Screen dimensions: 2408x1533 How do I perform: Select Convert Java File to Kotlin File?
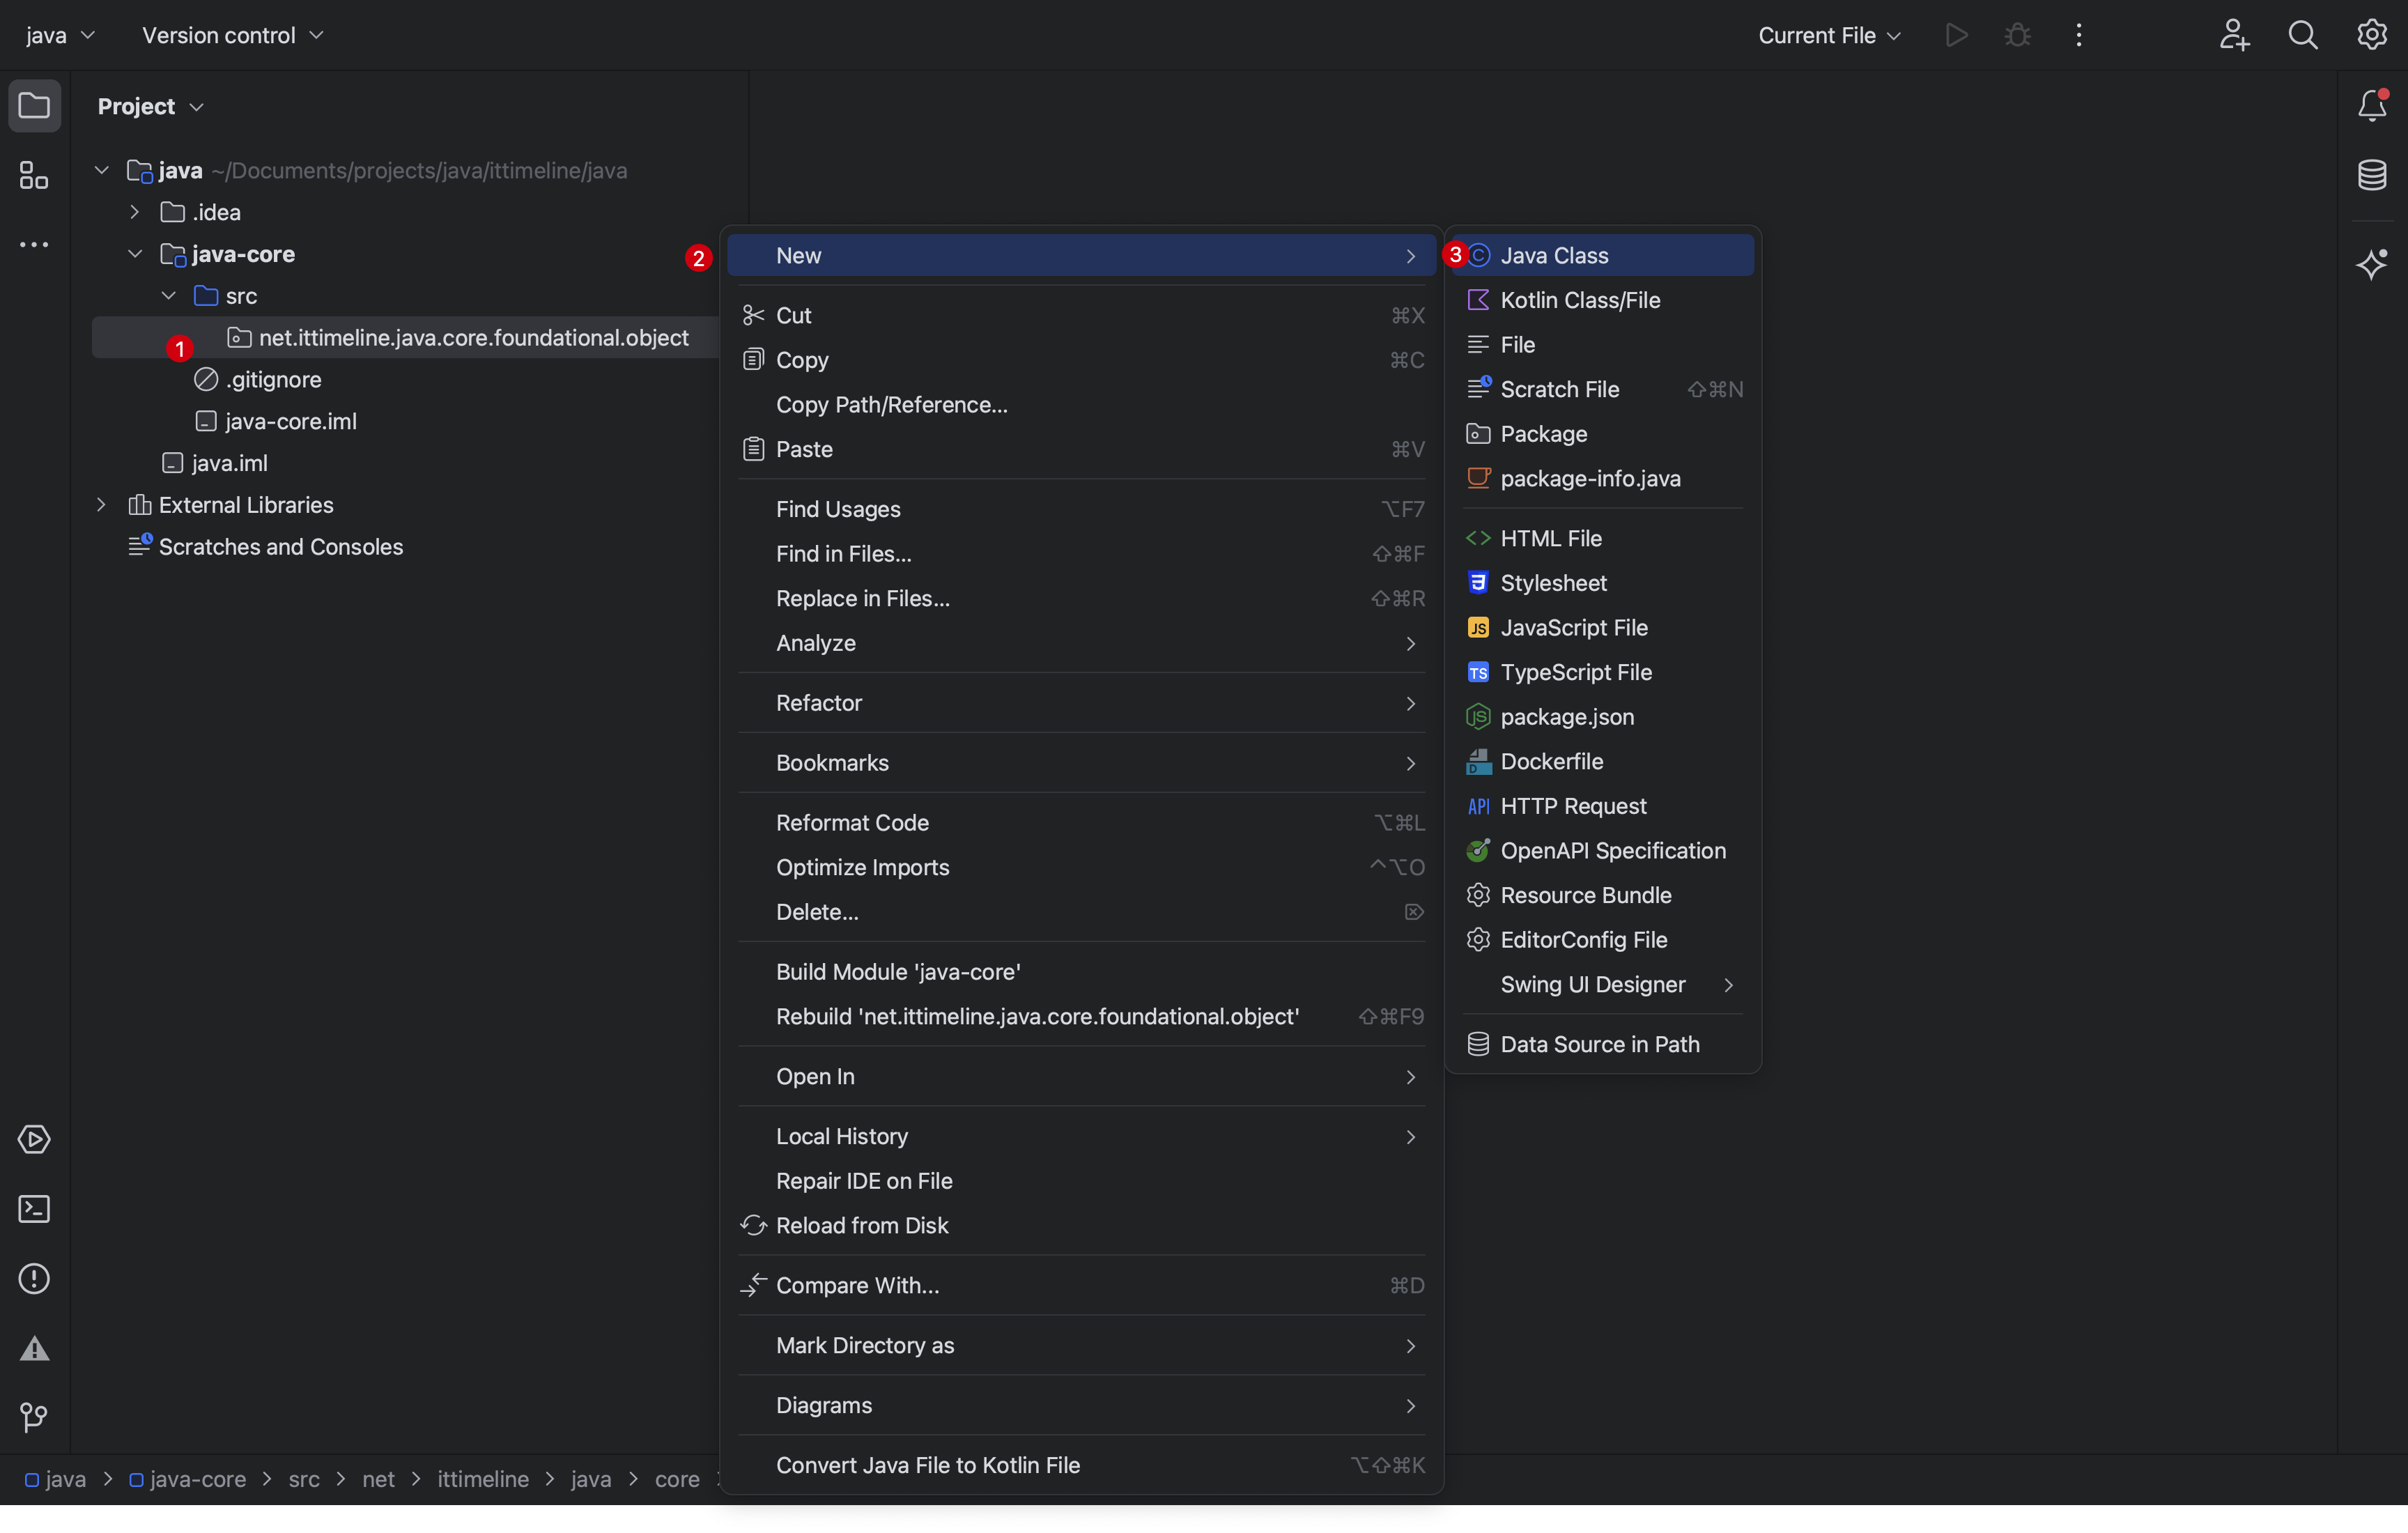(x=1082, y=1465)
